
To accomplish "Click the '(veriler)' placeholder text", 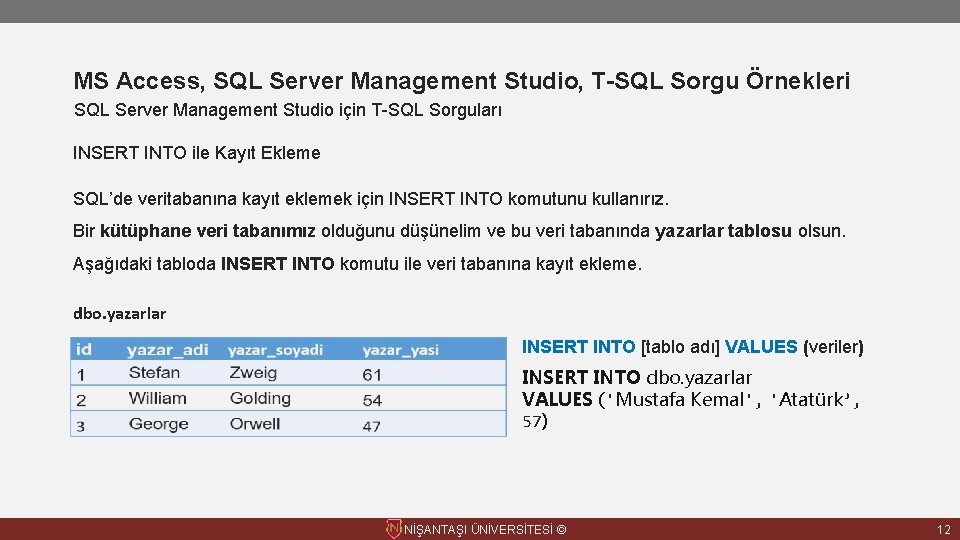I will [833, 348].
